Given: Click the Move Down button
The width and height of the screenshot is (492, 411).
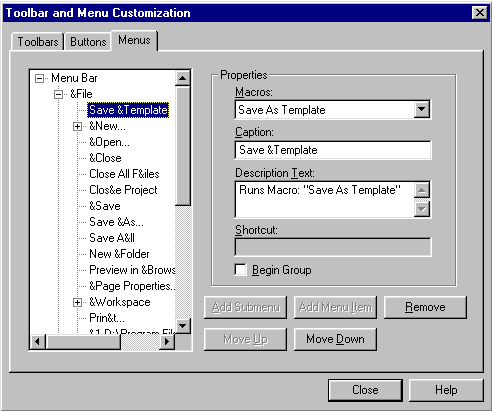Looking at the screenshot, I should tap(335, 339).
